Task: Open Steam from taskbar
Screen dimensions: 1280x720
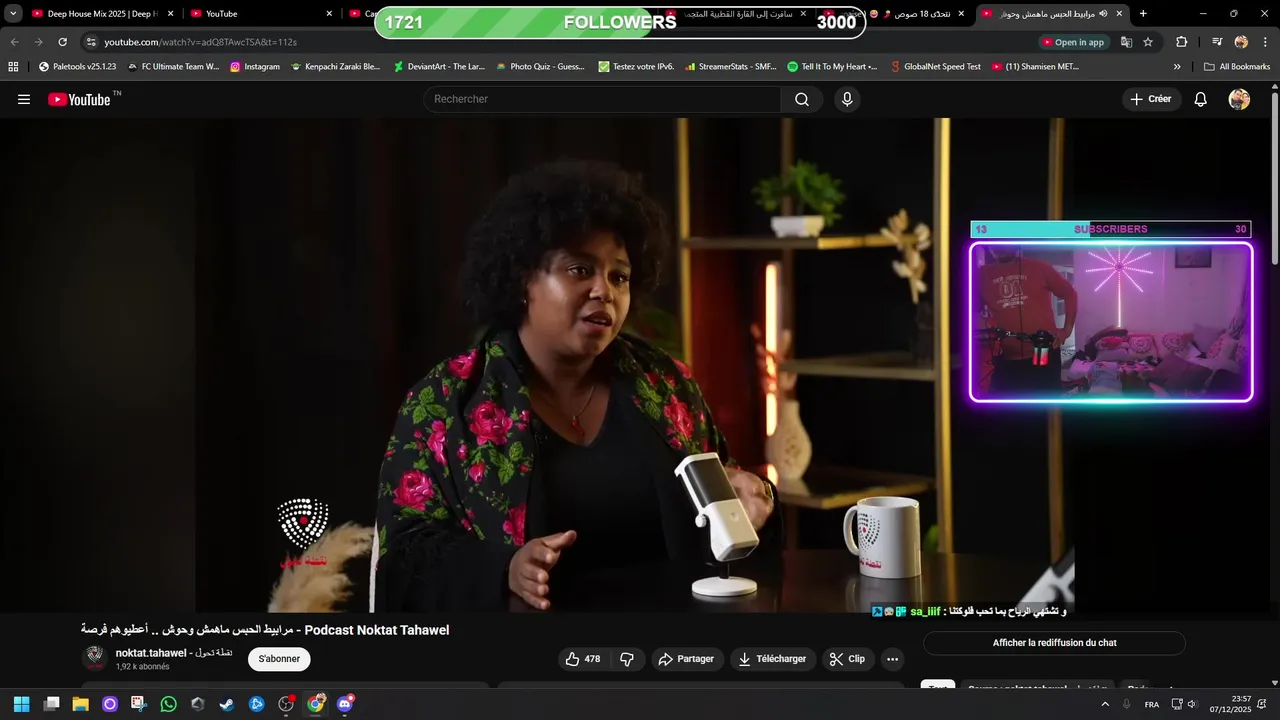Action: click(x=227, y=704)
